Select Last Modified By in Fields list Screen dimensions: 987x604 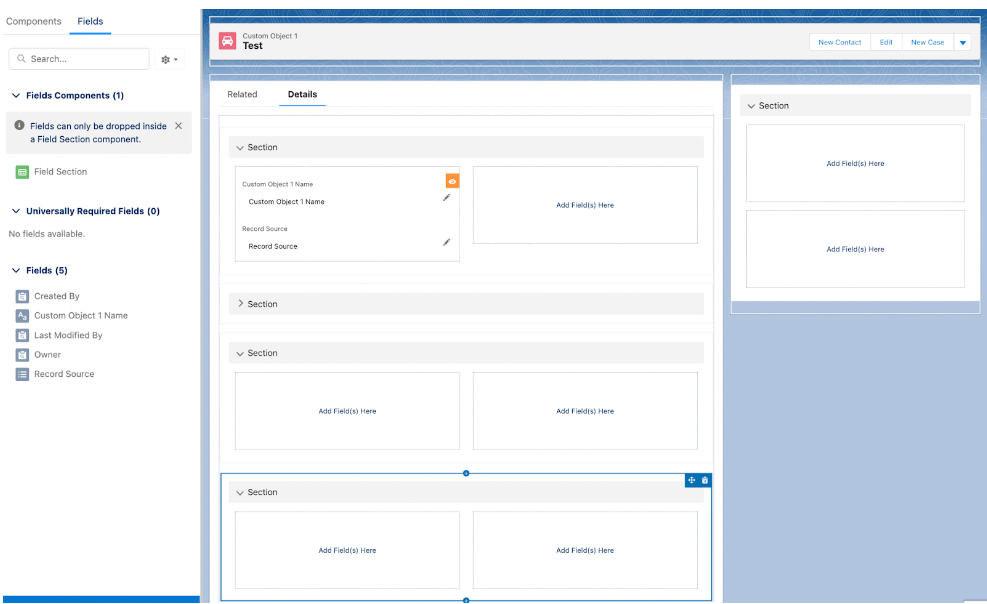pos(68,335)
